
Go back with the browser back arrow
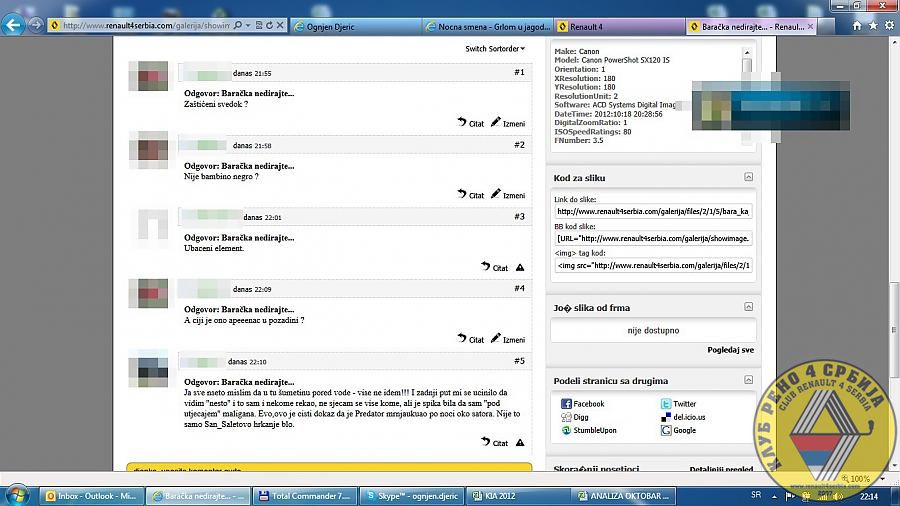pos(13,25)
